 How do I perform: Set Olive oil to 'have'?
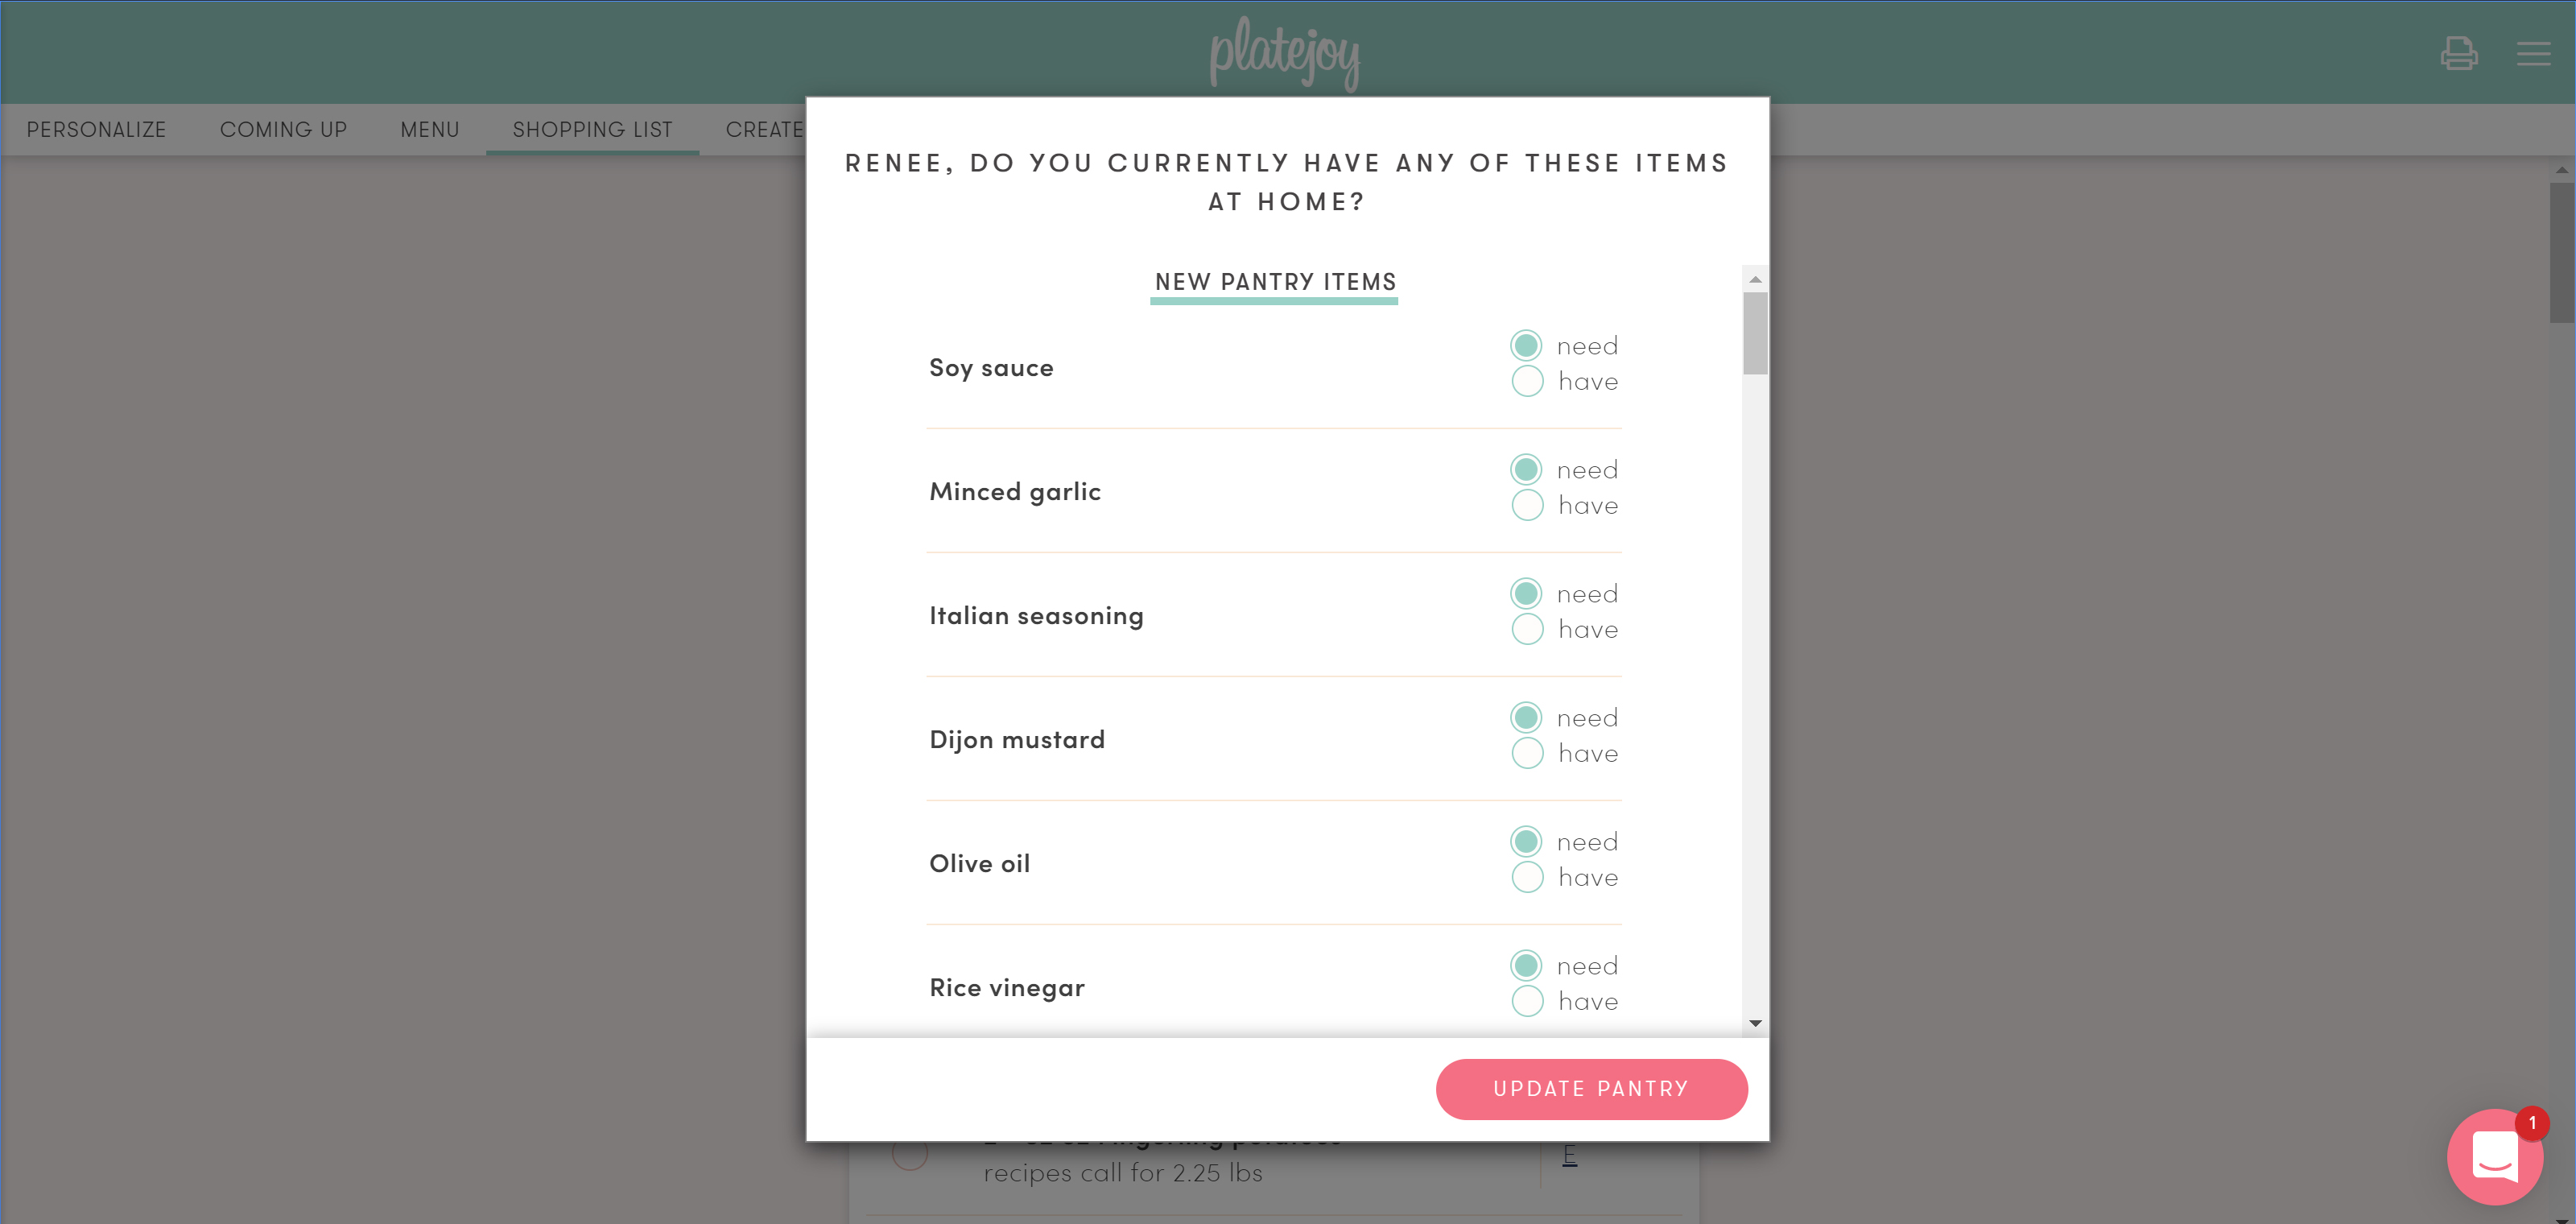[x=1527, y=877]
